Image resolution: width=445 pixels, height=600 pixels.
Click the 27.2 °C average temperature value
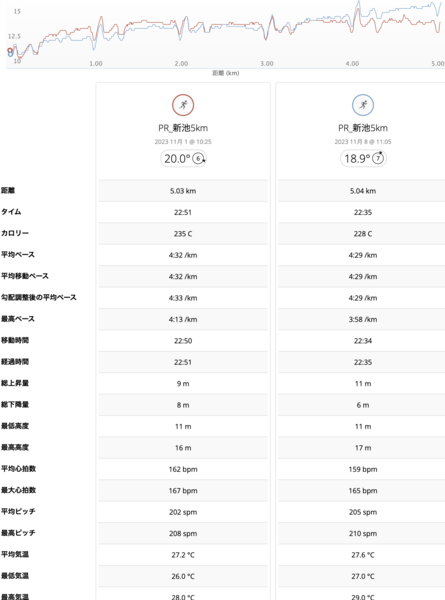183,555
